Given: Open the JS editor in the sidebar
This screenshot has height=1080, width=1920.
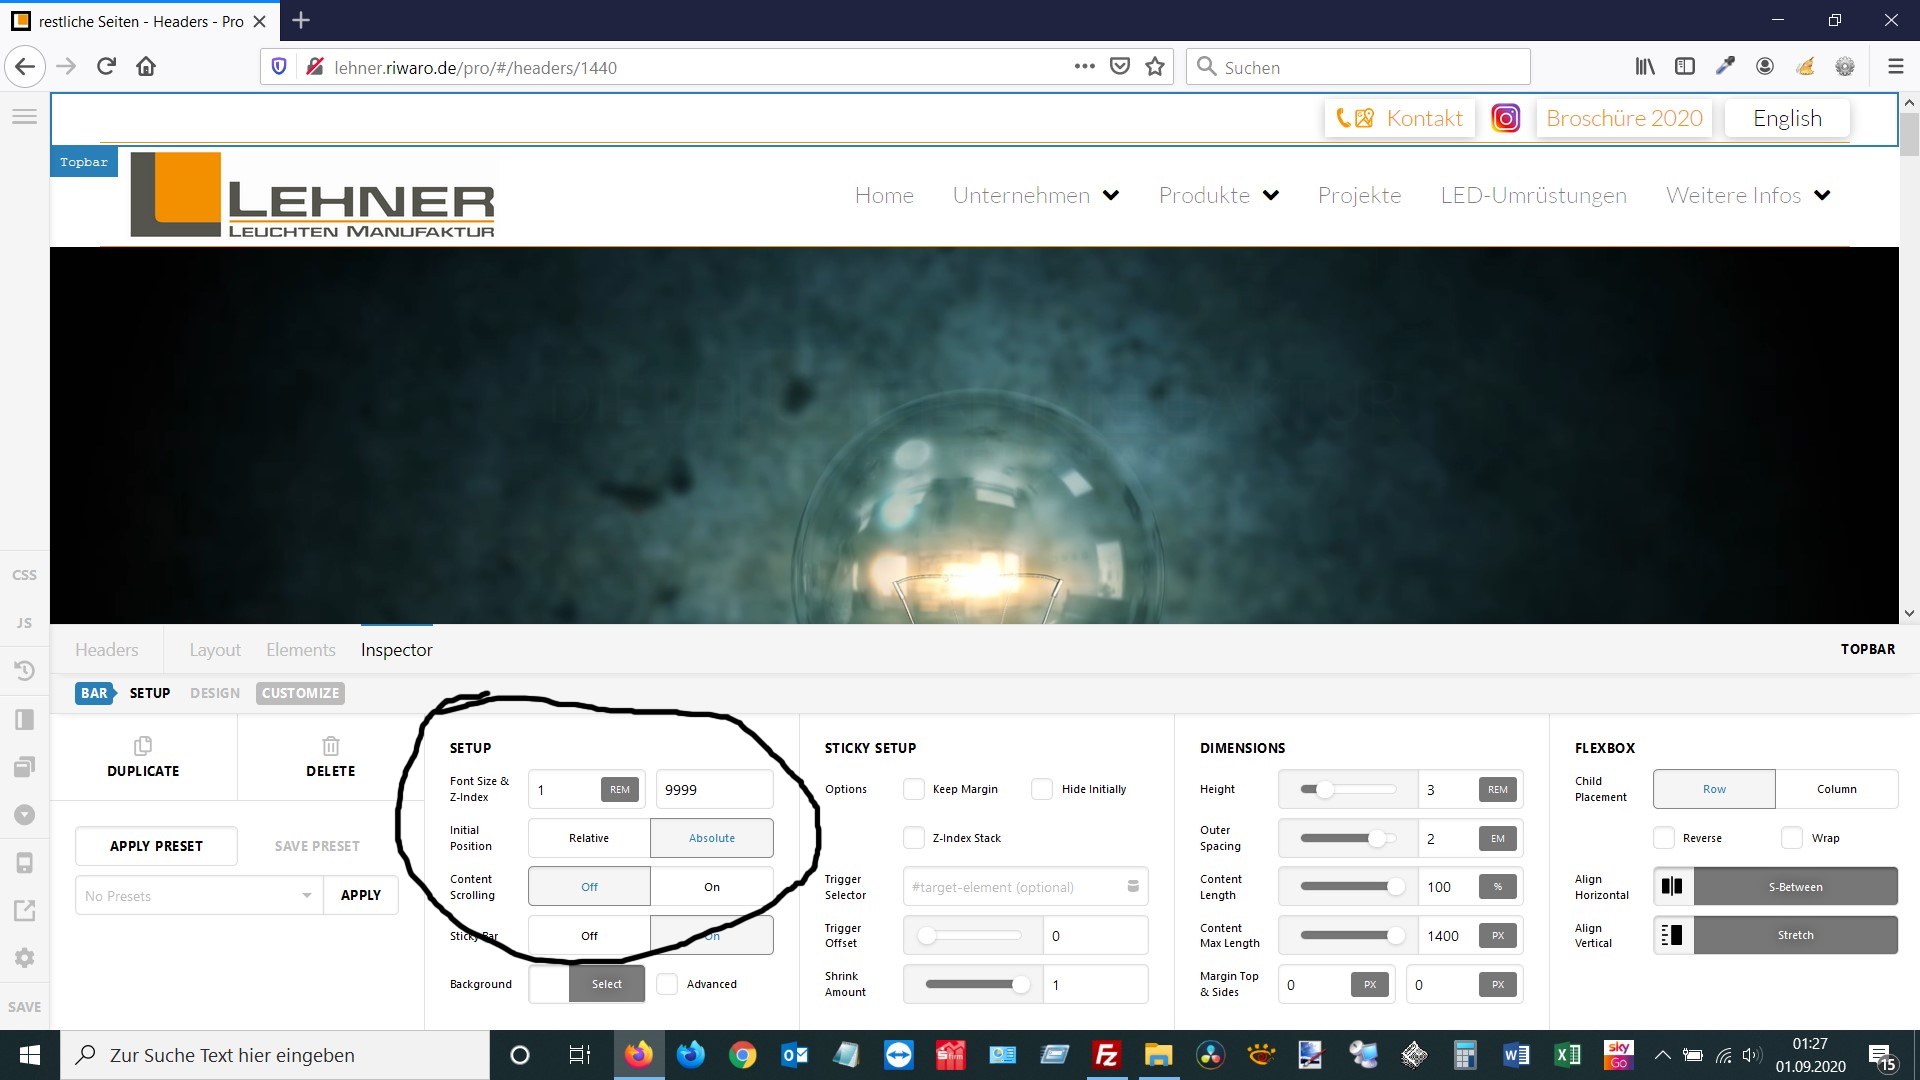Looking at the screenshot, I should click(24, 623).
